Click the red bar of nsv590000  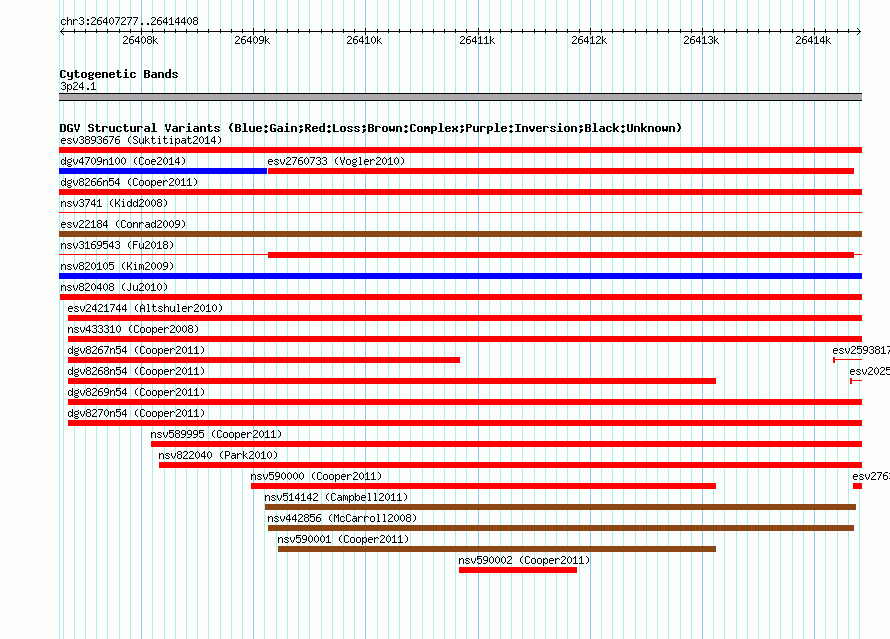483,486
